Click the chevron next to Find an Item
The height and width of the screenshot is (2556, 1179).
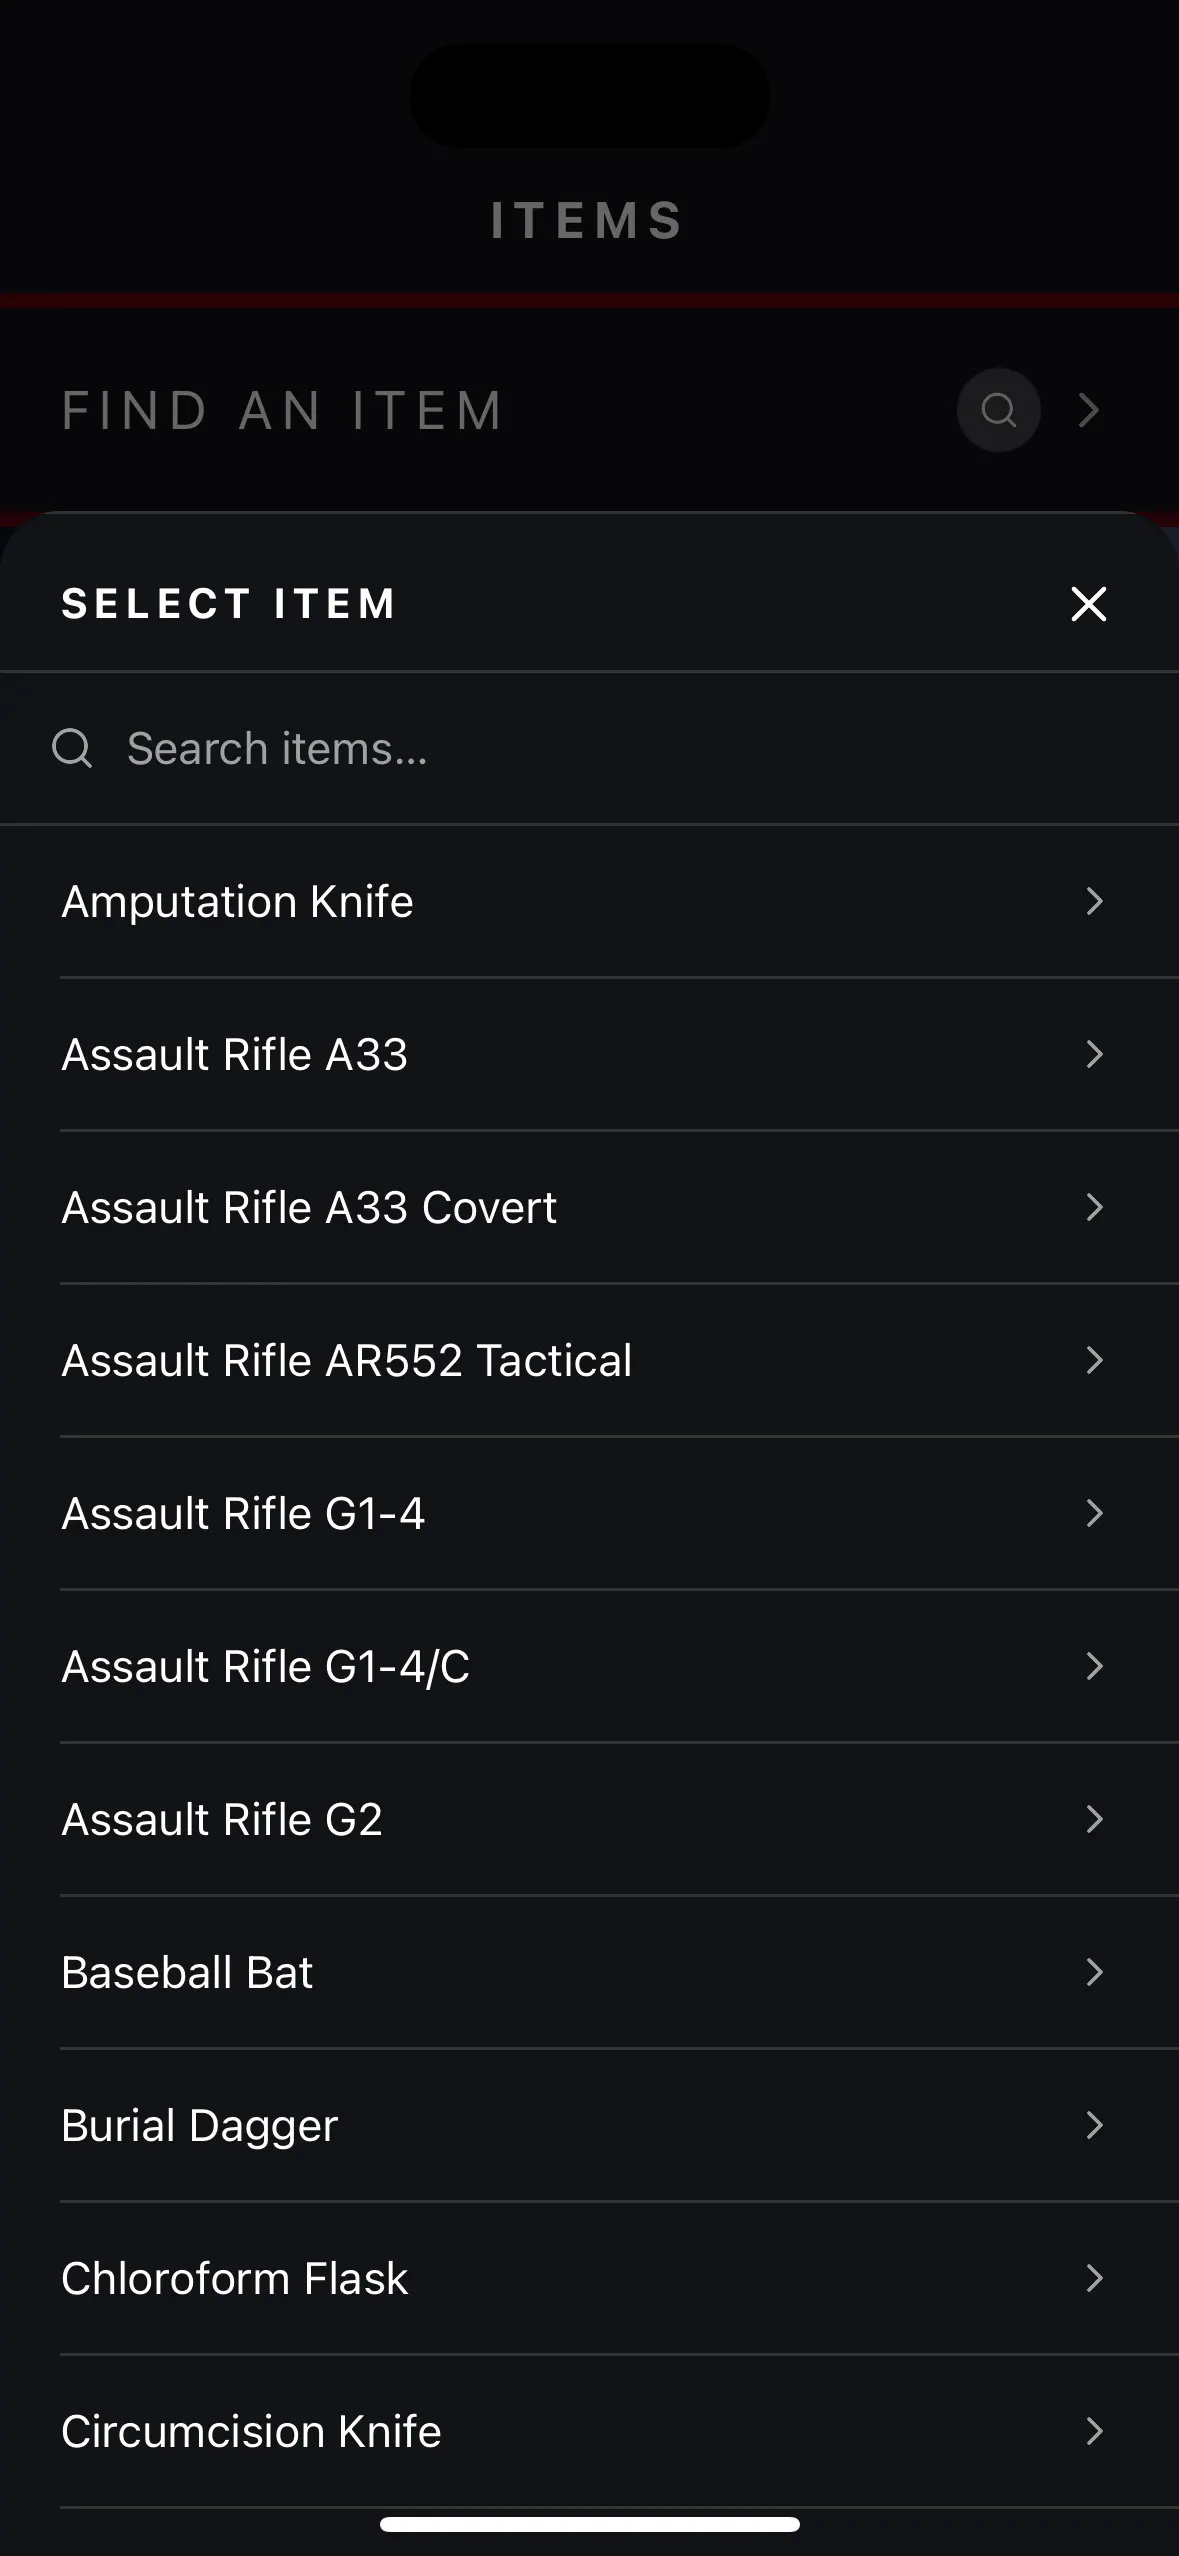click(1089, 410)
